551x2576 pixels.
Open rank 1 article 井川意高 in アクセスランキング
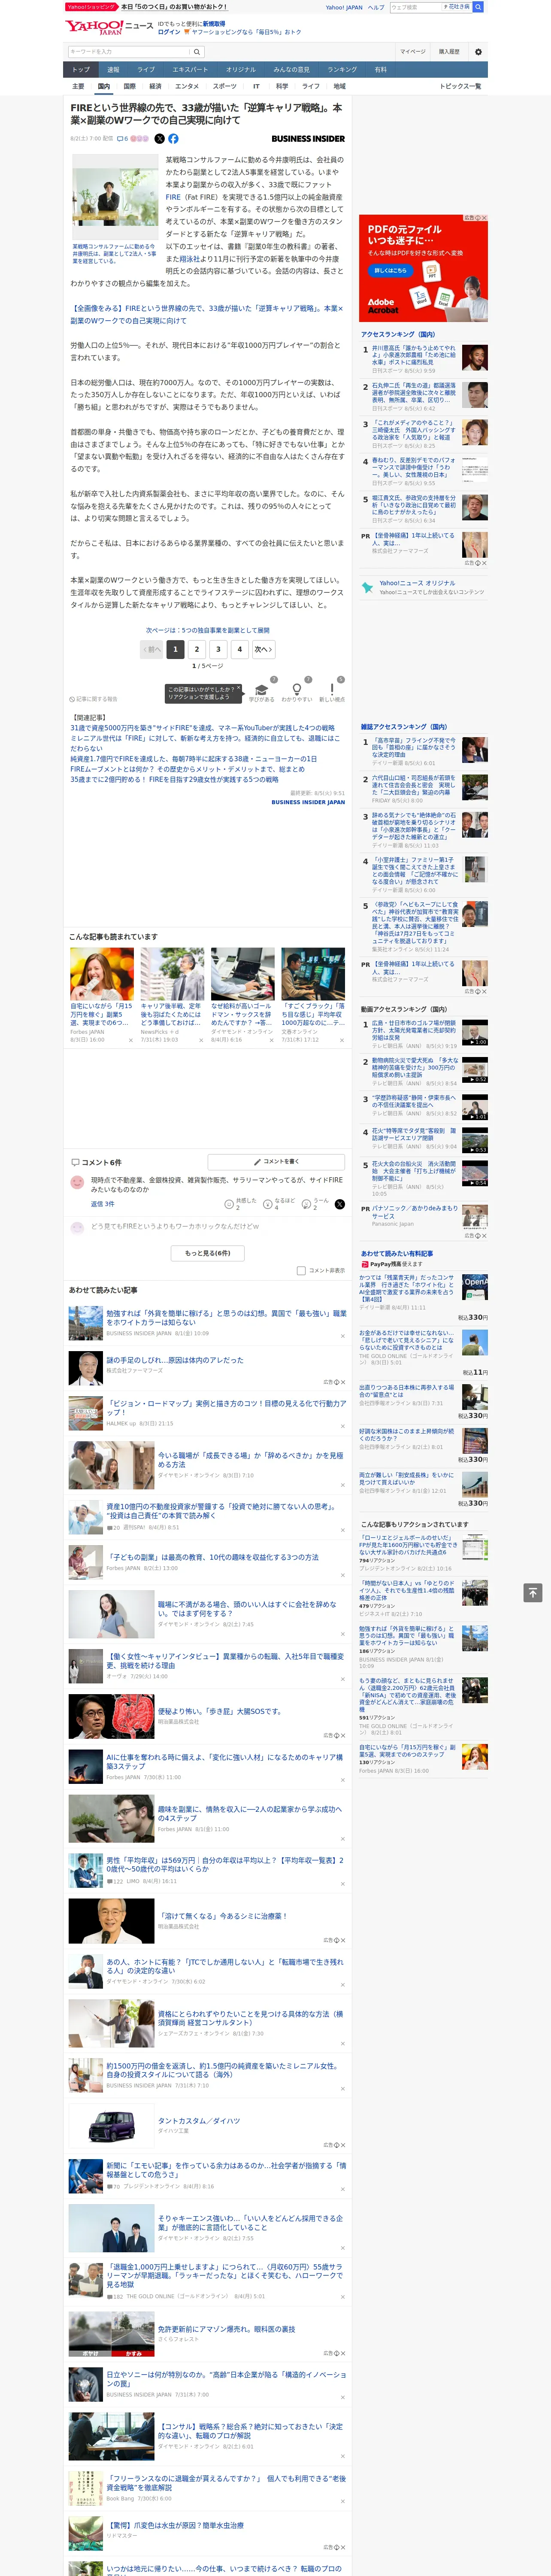click(x=414, y=356)
